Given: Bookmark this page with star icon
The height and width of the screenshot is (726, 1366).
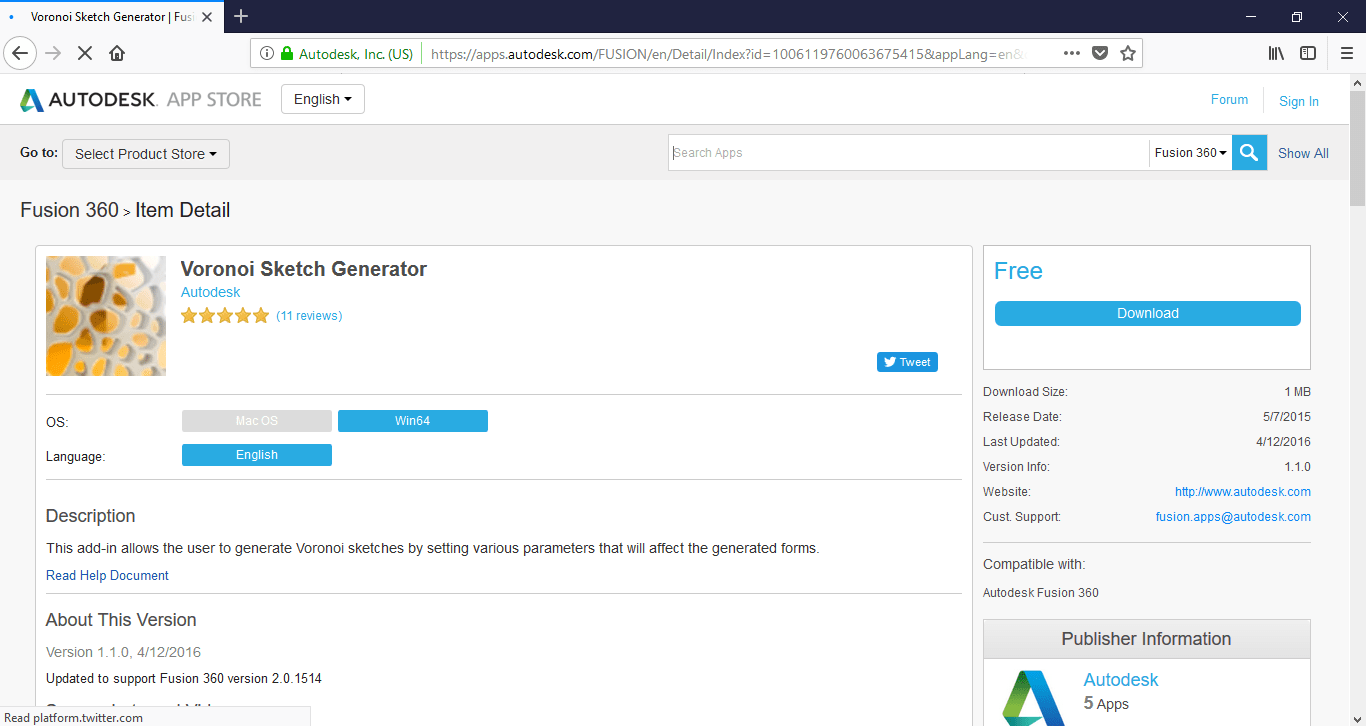Looking at the screenshot, I should (1128, 54).
